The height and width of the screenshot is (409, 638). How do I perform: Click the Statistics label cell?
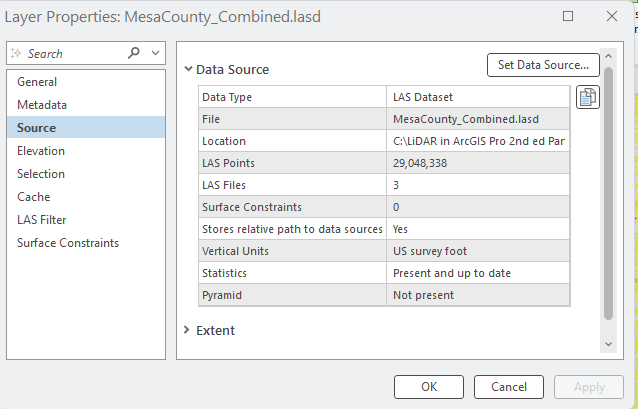(293, 273)
